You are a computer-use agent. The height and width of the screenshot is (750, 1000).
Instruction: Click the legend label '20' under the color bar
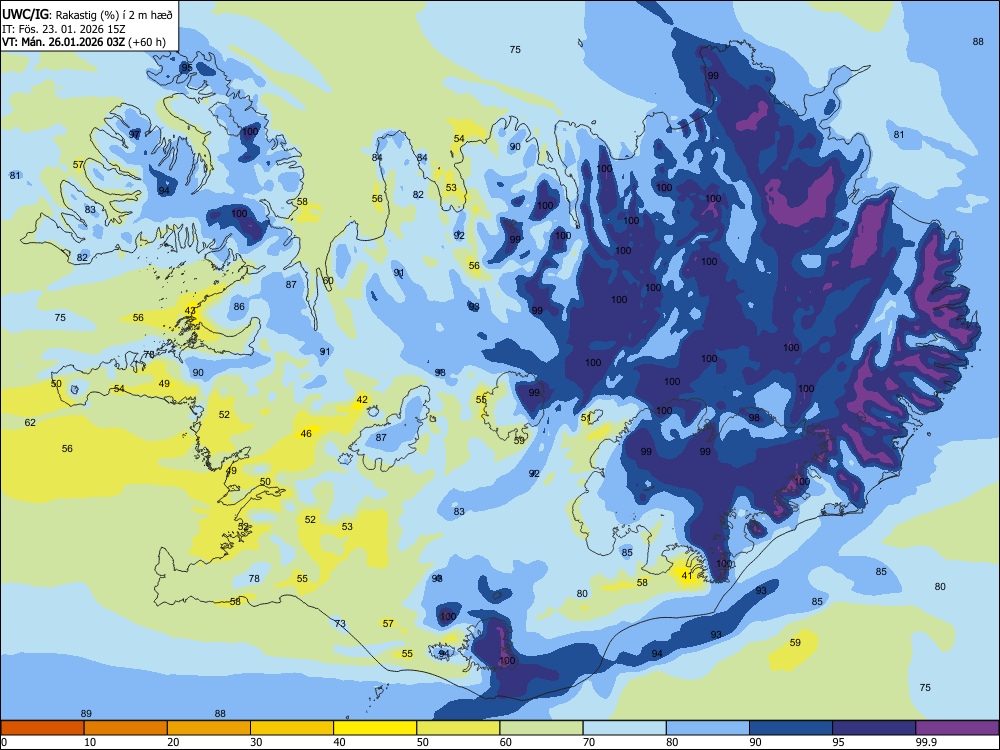click(173, 742)
